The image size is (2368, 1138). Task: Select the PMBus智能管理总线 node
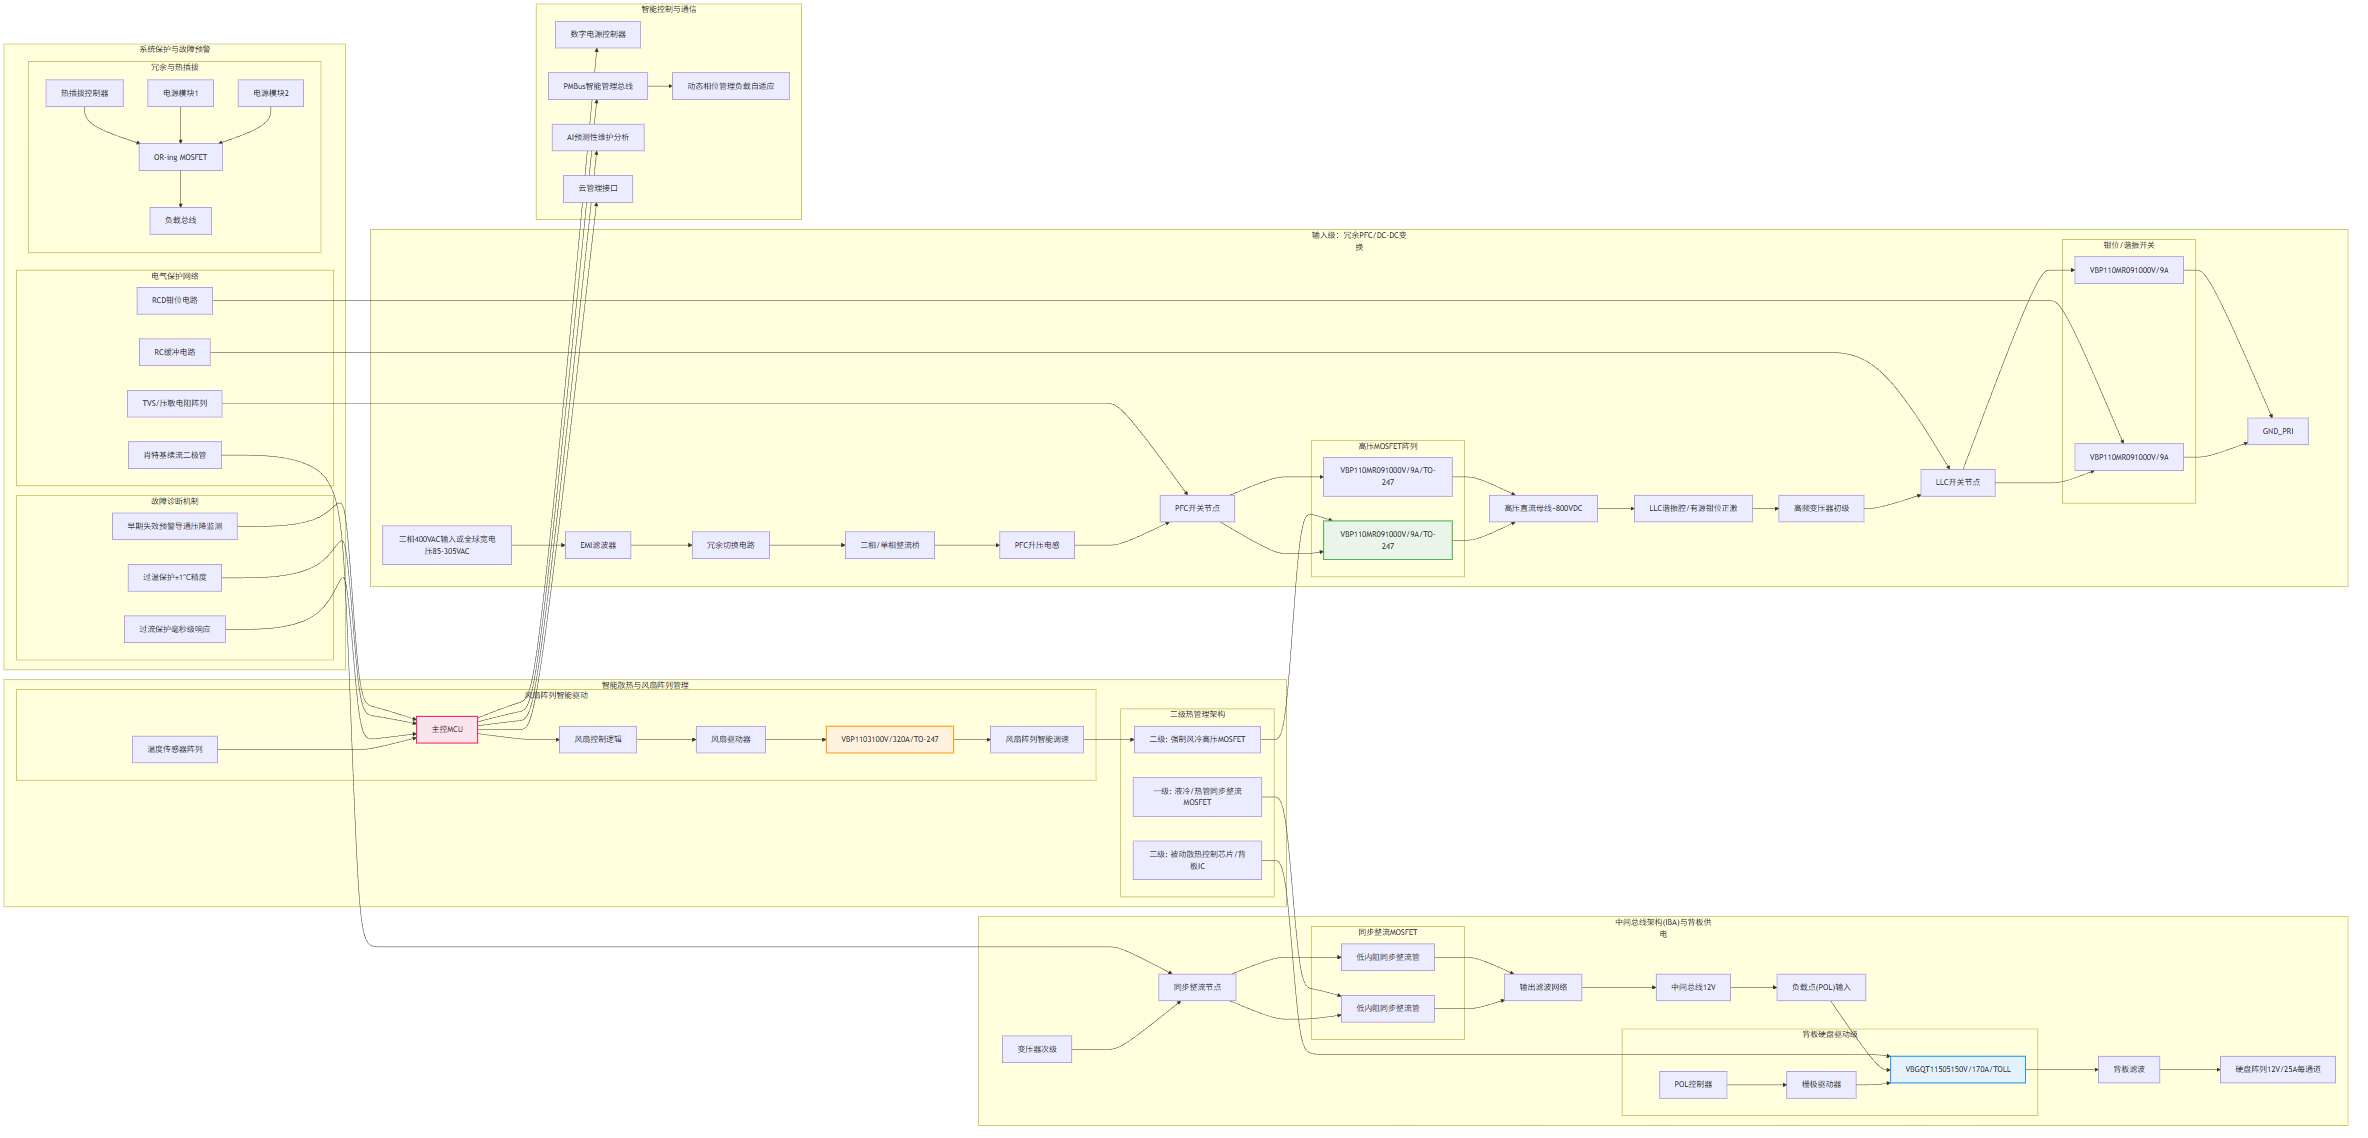(598, 86)
